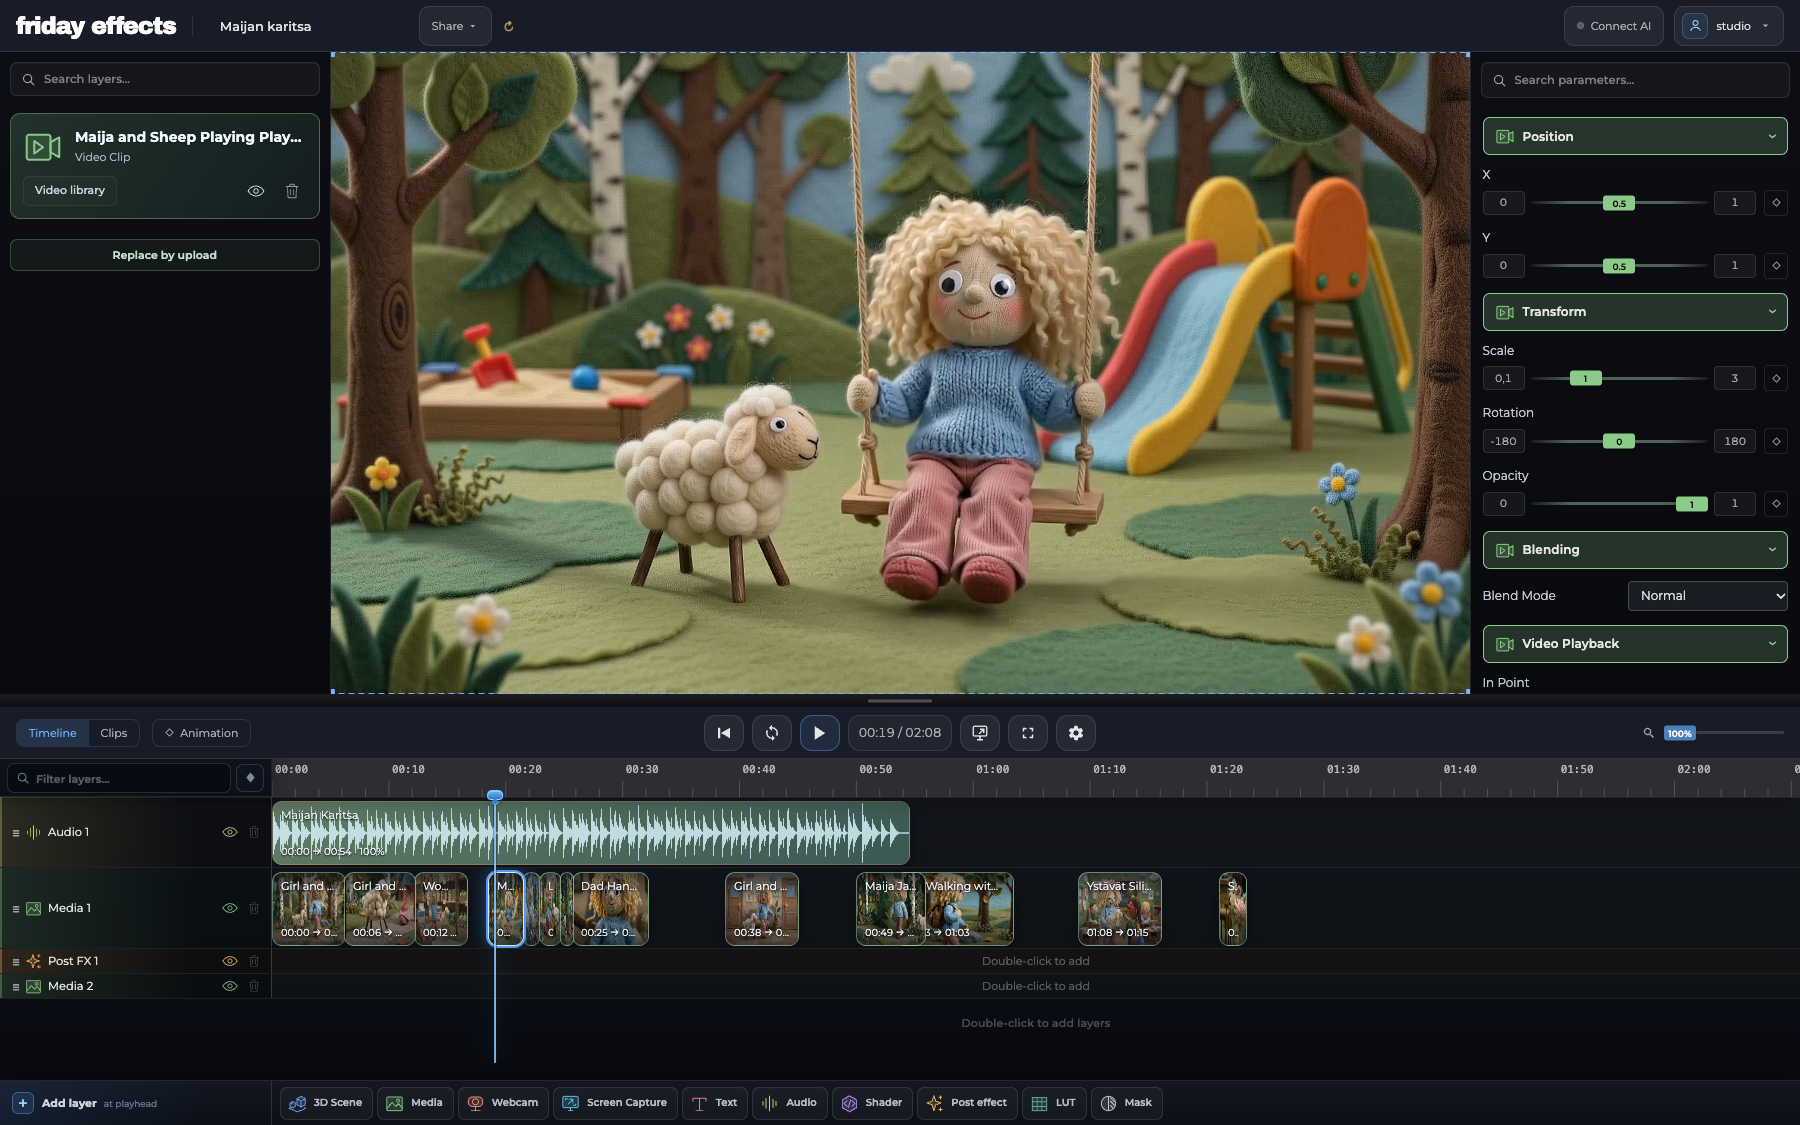Jump playhead to start of timeline
This screenshot has width=1800, height=1125.
(723, 733)
